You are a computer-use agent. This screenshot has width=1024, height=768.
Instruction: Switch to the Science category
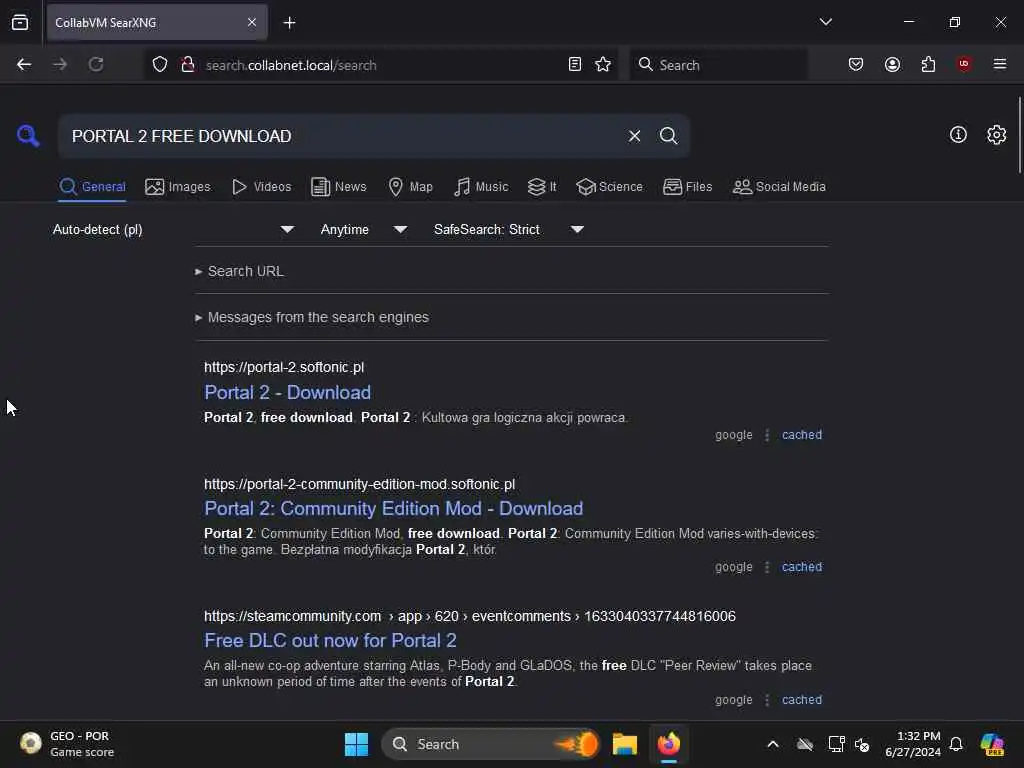coord(609,187)
